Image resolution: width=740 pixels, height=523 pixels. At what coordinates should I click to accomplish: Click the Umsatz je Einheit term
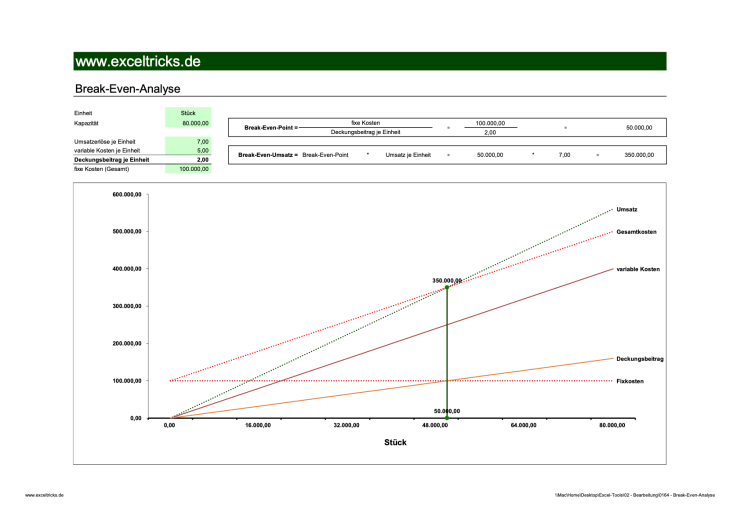[x=408, y=155]
